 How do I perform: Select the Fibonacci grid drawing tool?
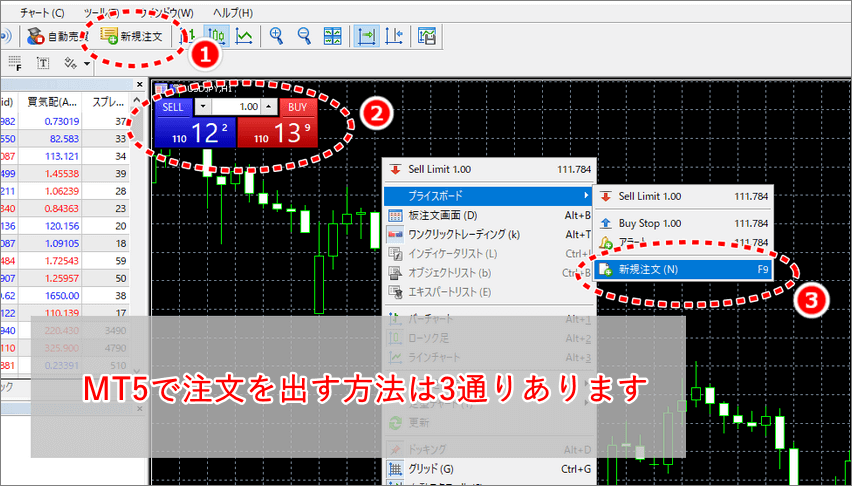coord(15,64)
